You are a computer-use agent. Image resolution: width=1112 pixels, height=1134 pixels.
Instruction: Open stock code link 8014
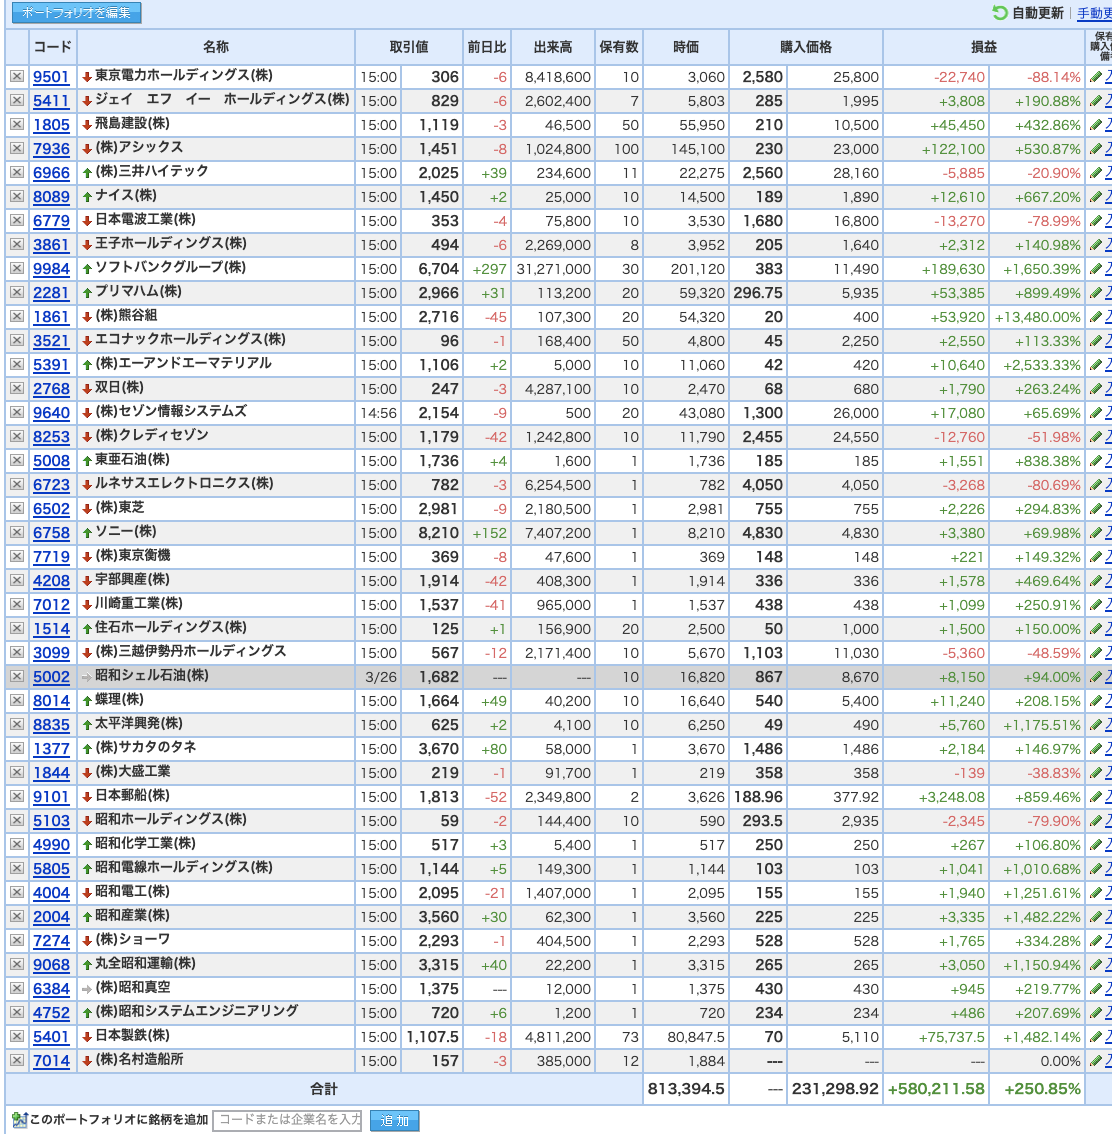51,701
